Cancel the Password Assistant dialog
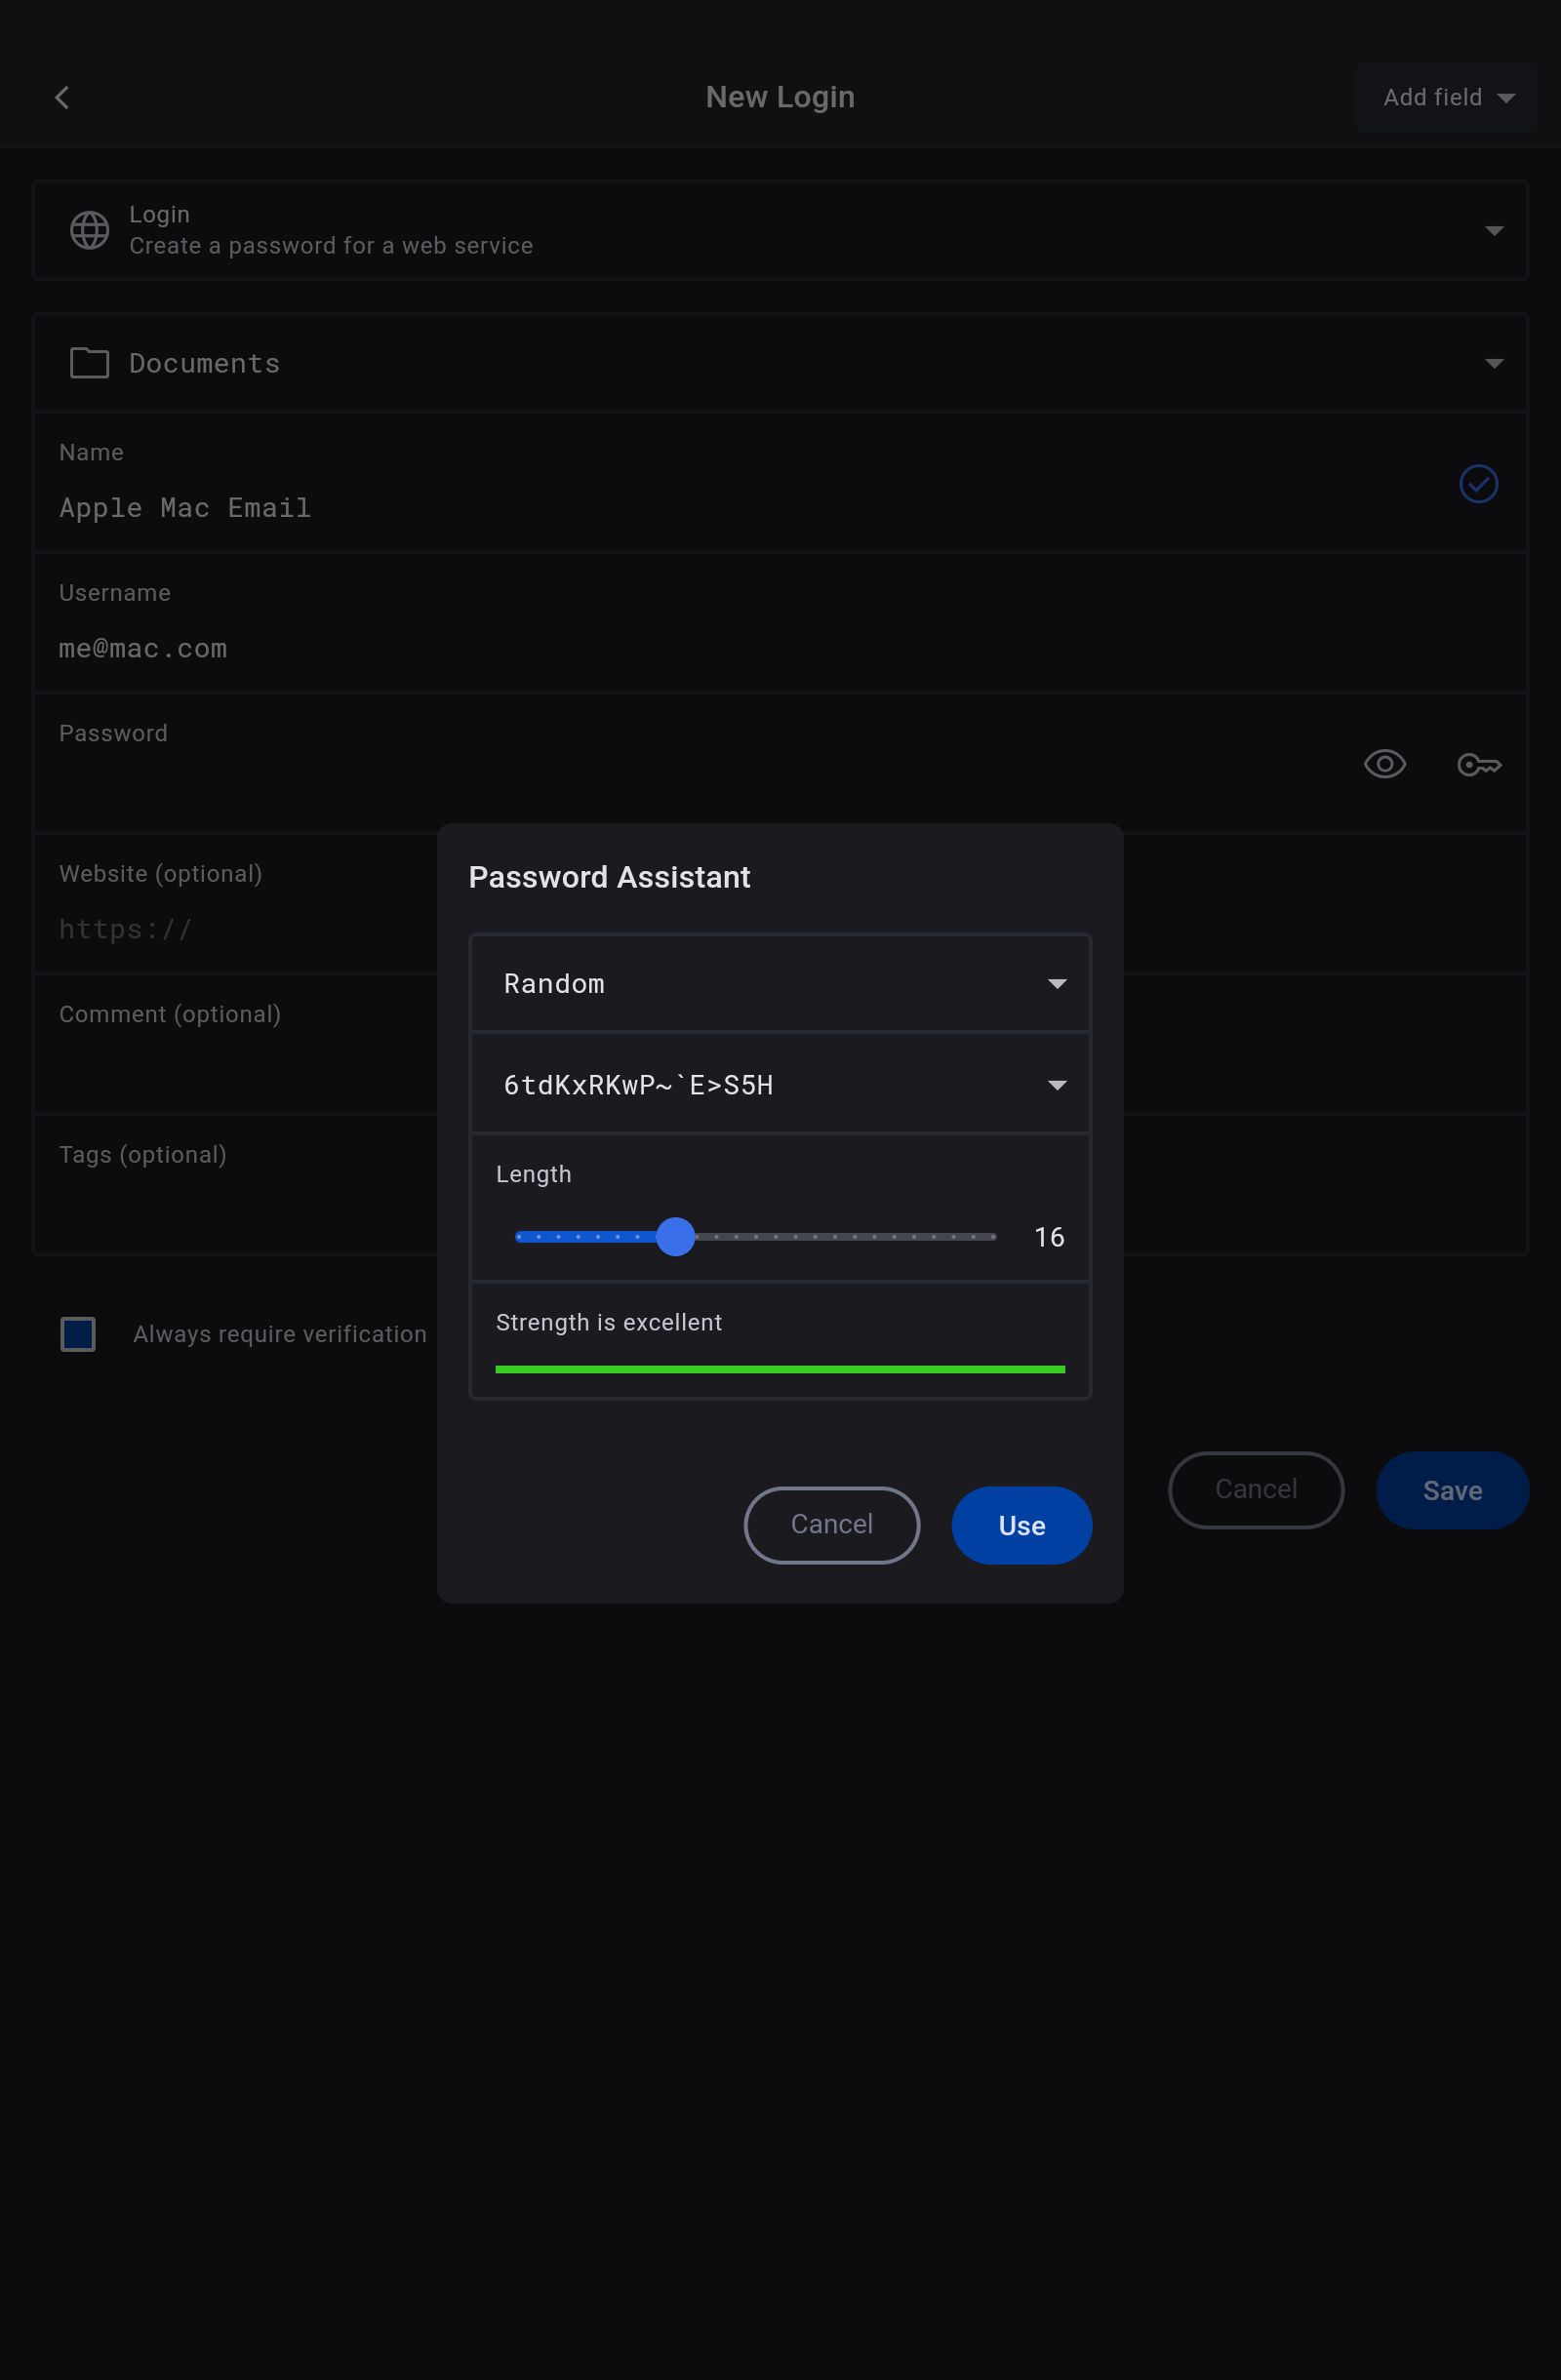1561x2380 pixels. point(831,1525)
